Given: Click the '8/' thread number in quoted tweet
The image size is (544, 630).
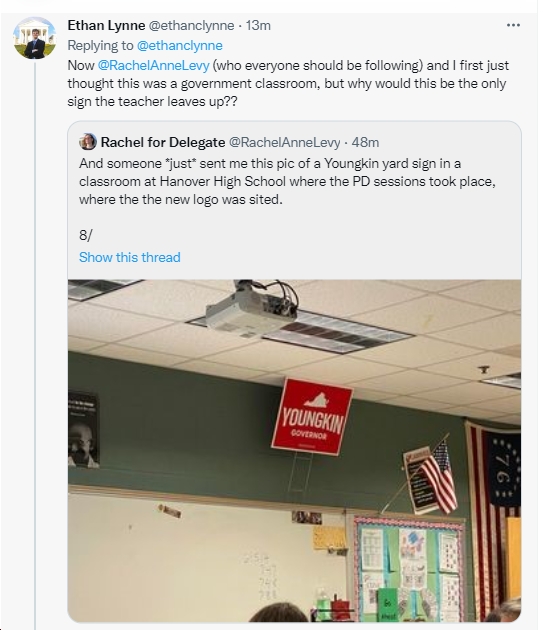Looking at the screenshot, I should tap(85, 235).
